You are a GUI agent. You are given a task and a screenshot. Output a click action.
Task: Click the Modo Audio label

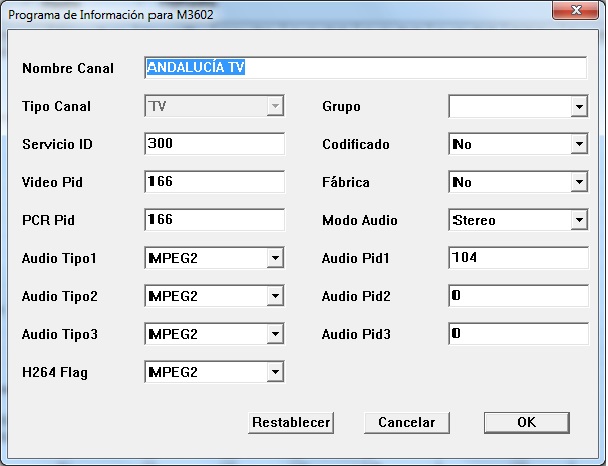[x=360, y=220]
